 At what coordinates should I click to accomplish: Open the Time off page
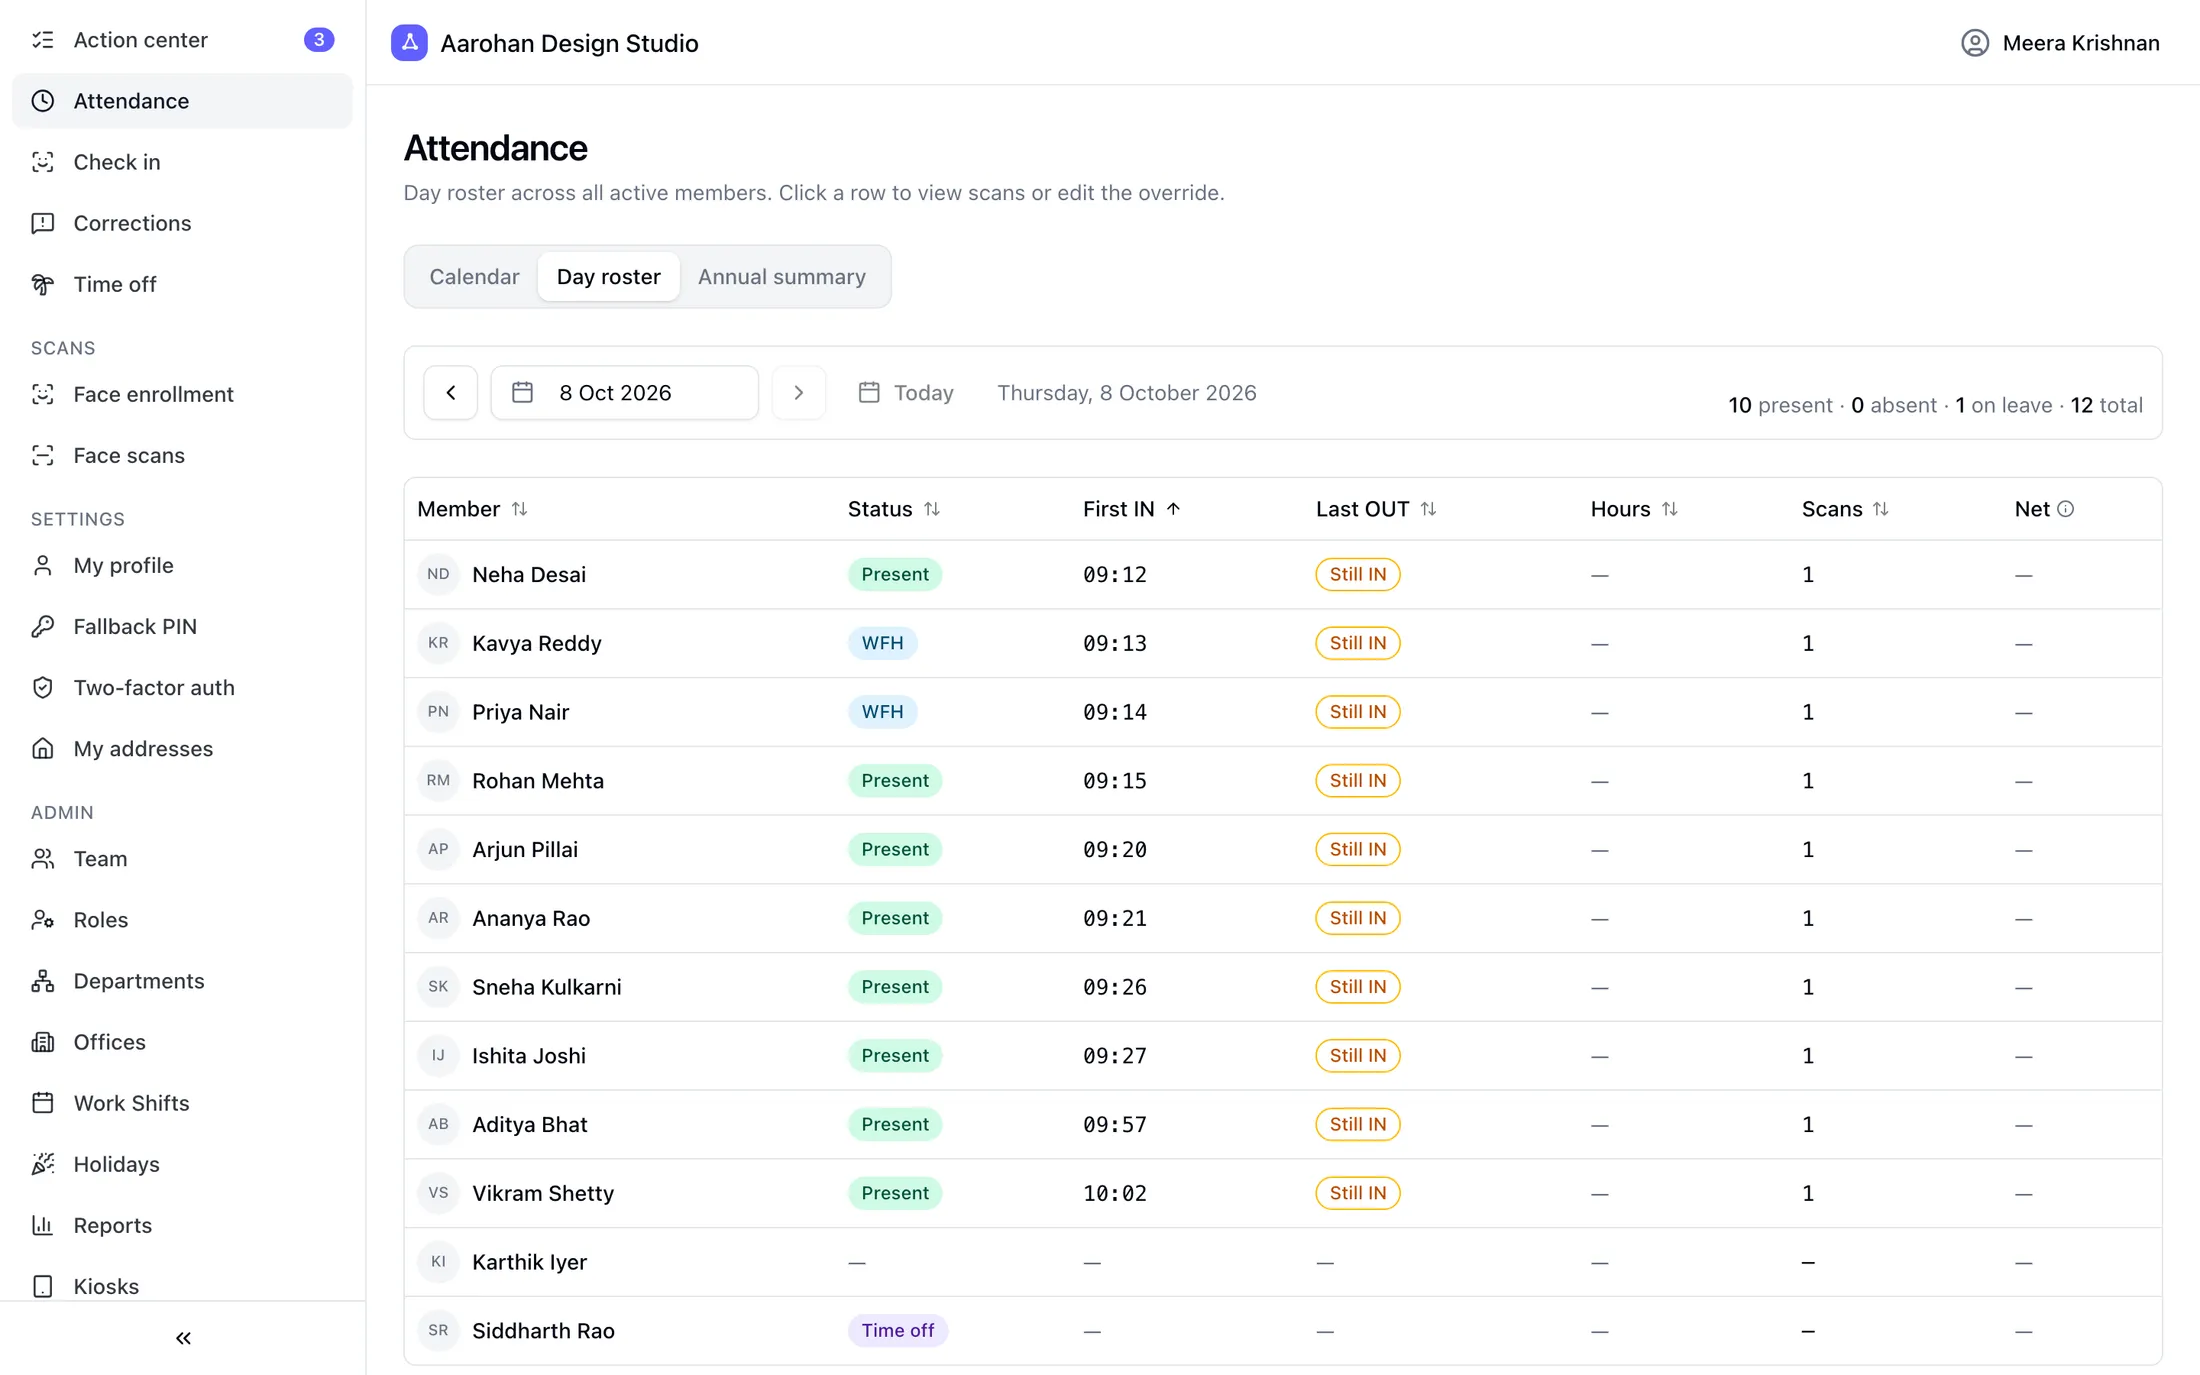182,284
